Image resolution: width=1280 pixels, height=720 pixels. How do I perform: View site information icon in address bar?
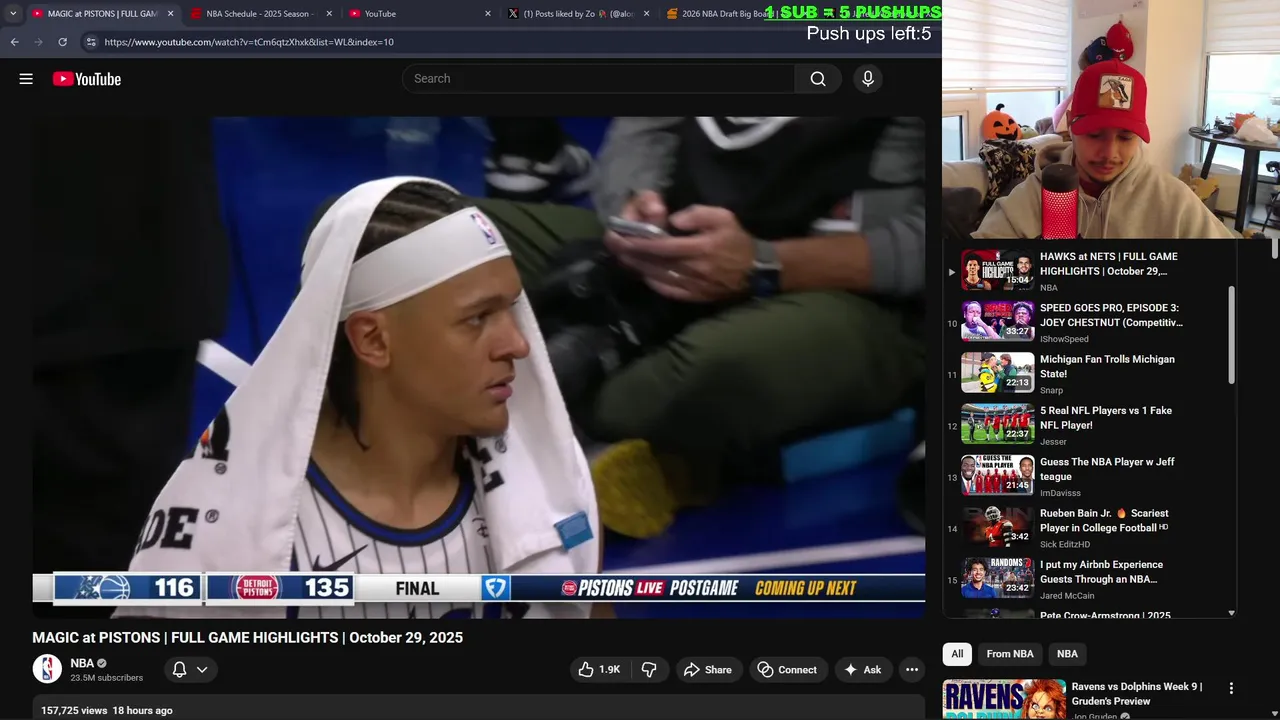(x=91, y=42)
